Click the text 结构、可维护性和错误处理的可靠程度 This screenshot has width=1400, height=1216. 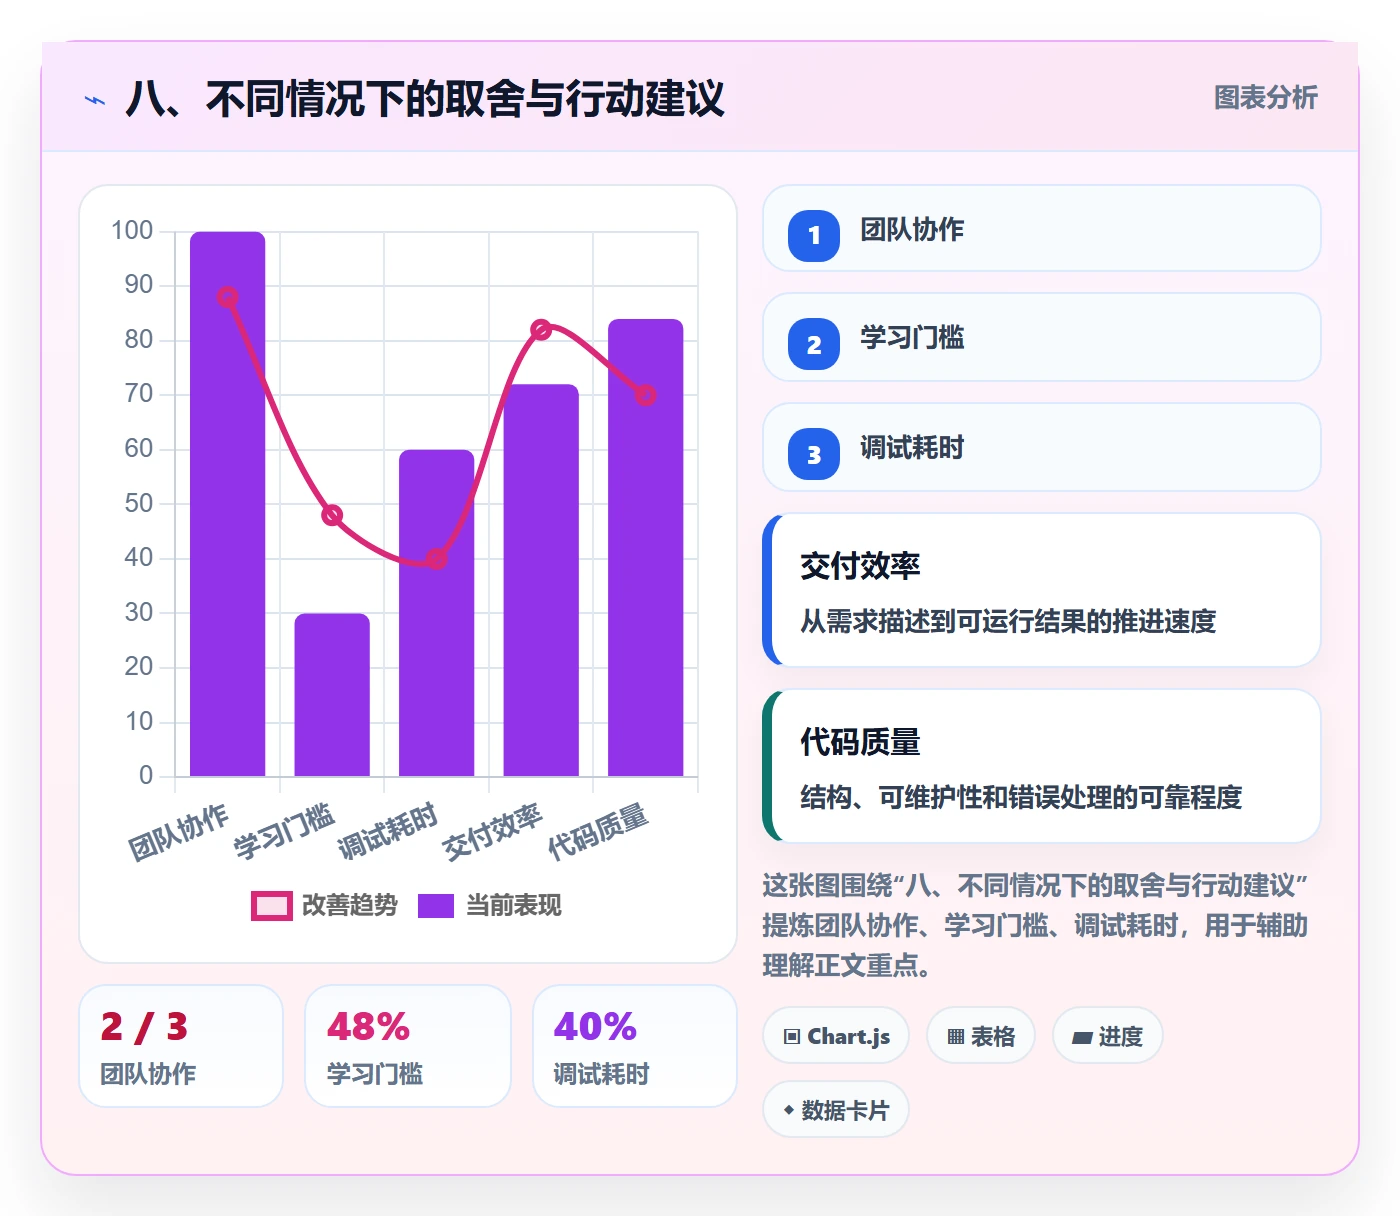[x=1021, y=797]
